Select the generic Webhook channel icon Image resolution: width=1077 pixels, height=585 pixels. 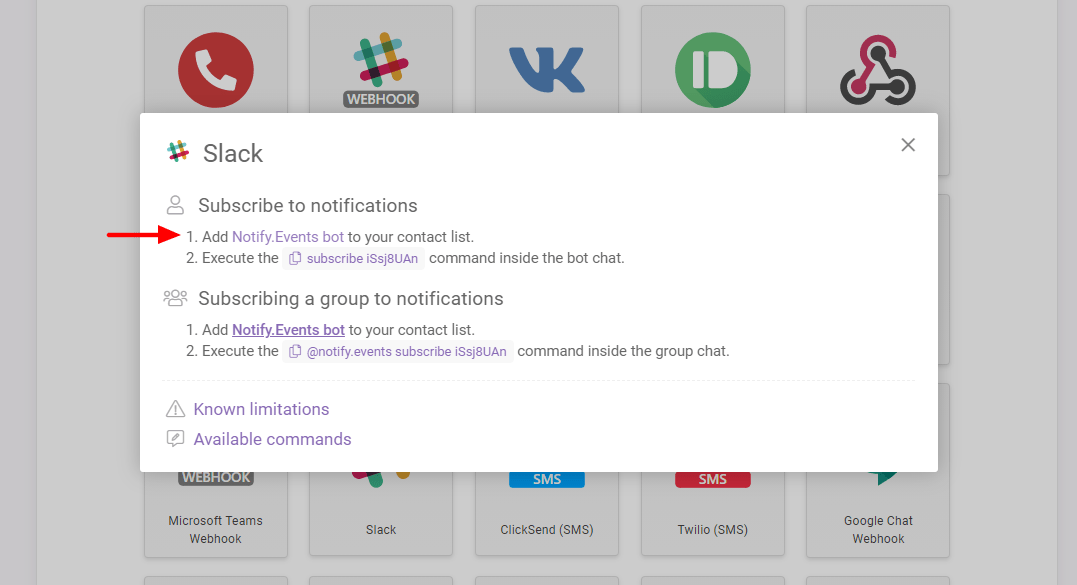point(878,70)
